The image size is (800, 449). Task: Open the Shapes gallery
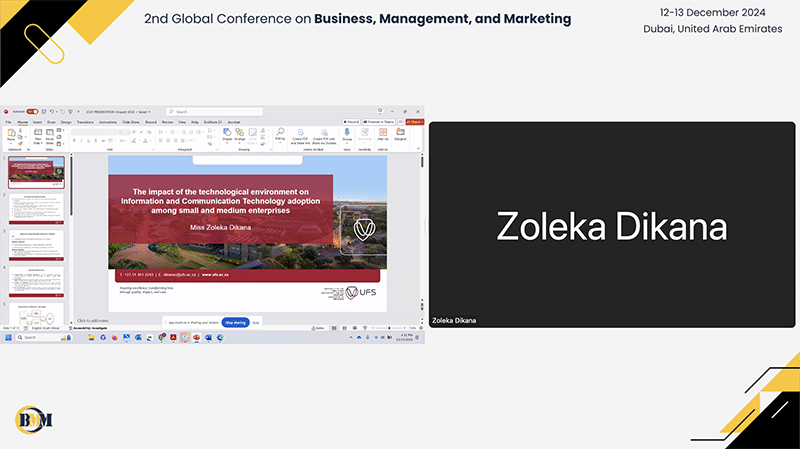[227, 134]
